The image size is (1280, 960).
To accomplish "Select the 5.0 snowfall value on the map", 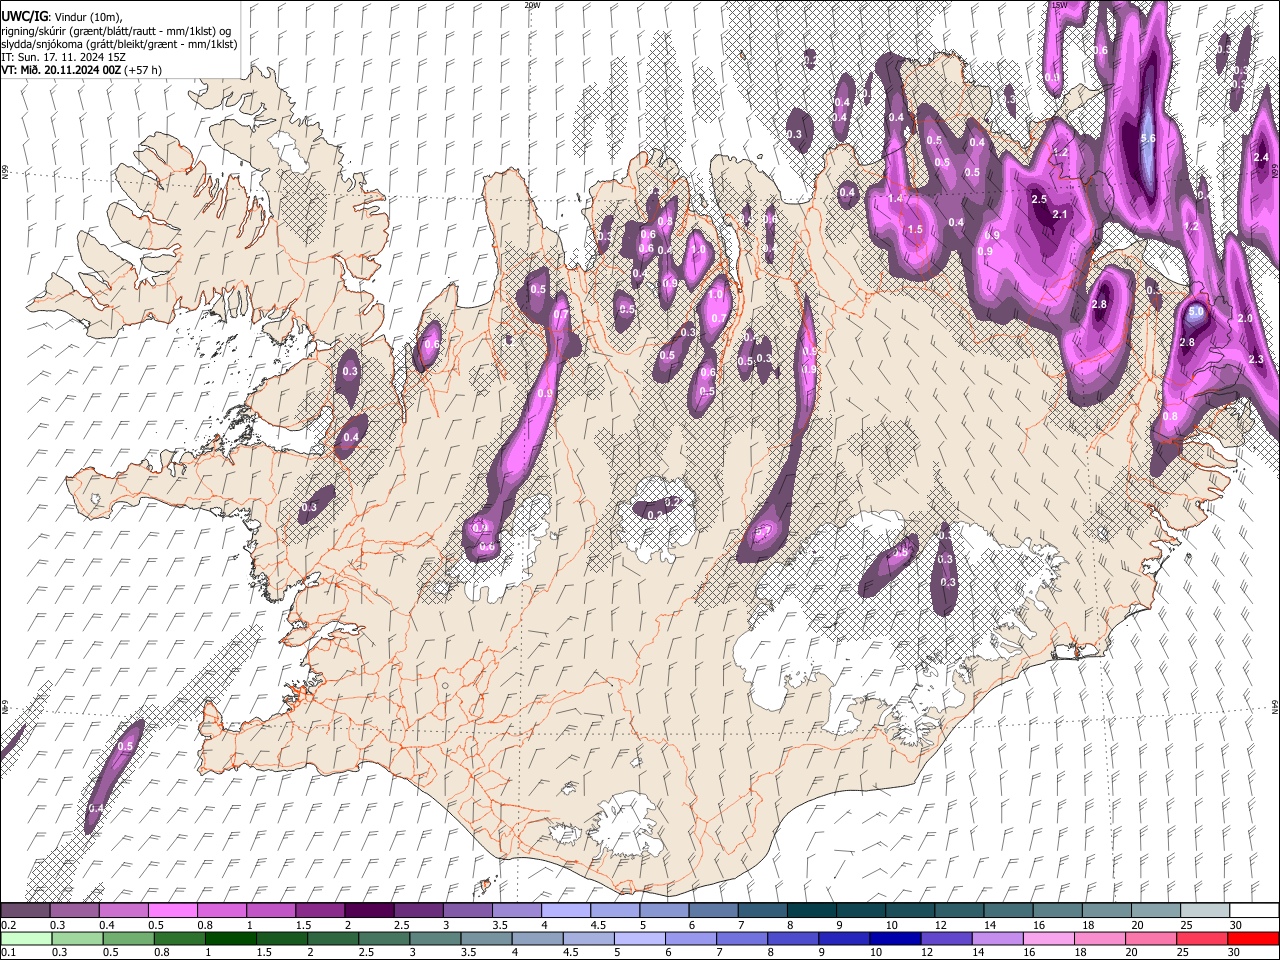I will click(1196, 312).
